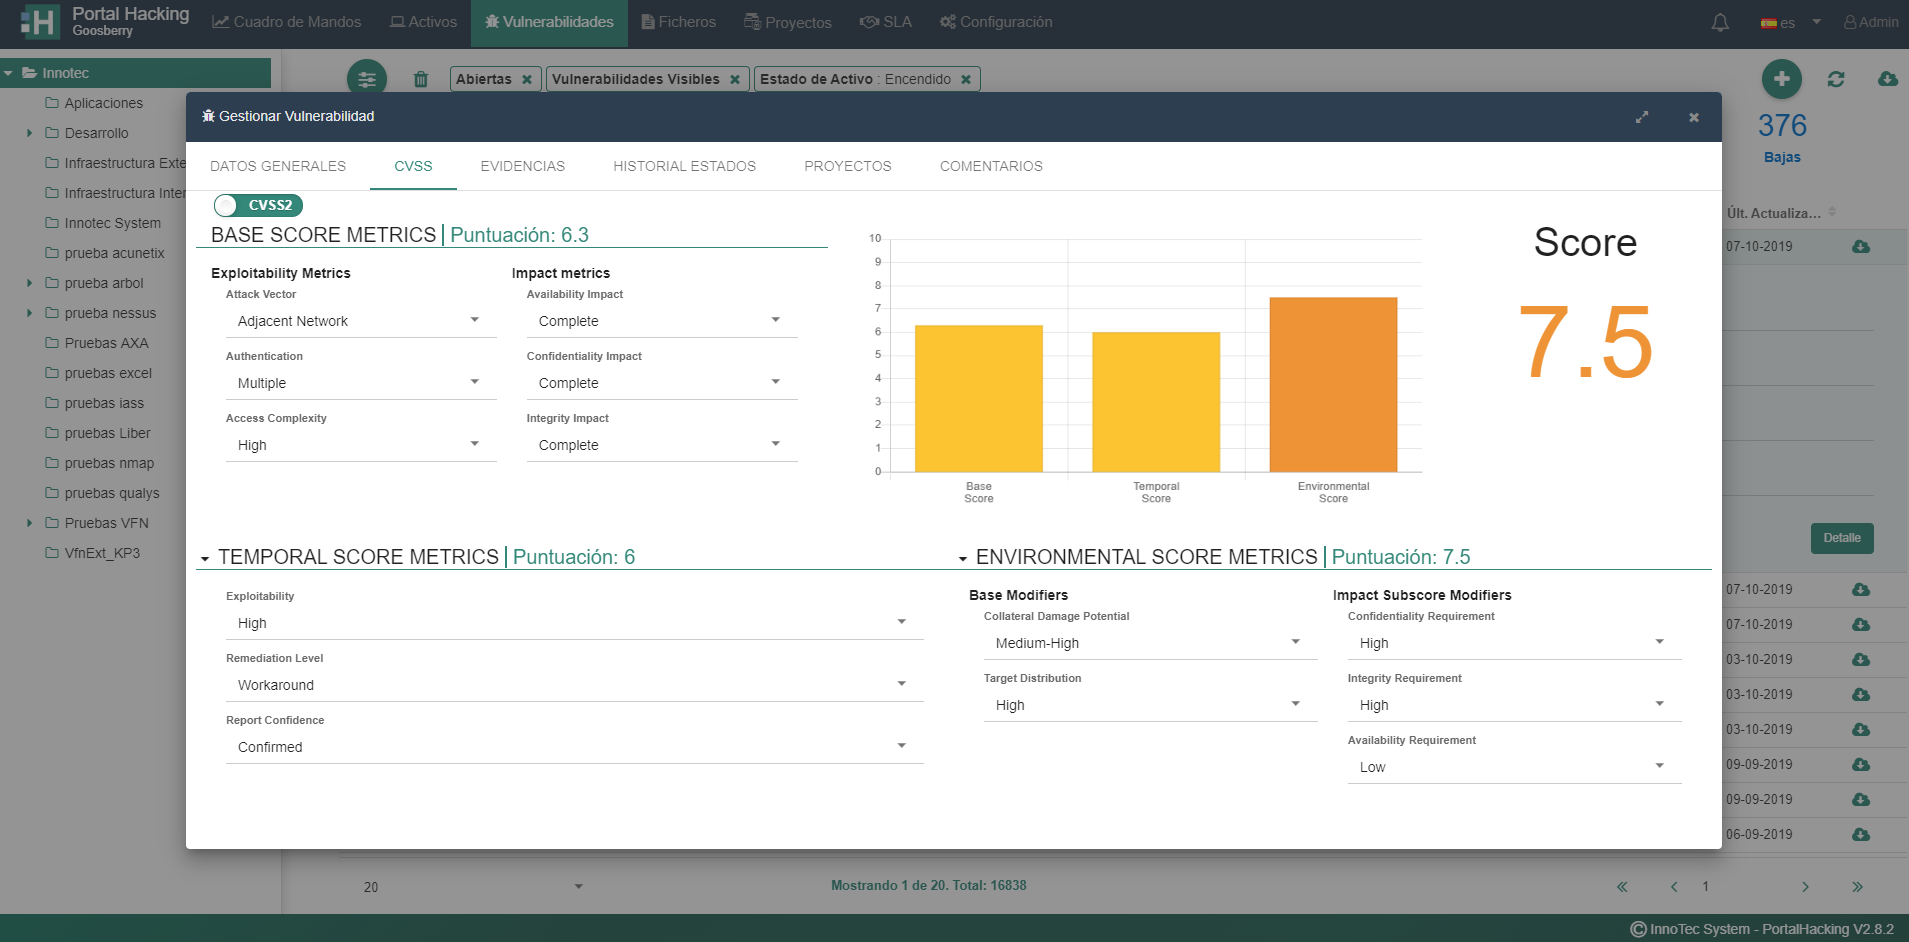This screenshot has height=942, width=1909.
Task: Open the Integrity Impact dropdown
Action: point(662,445)
